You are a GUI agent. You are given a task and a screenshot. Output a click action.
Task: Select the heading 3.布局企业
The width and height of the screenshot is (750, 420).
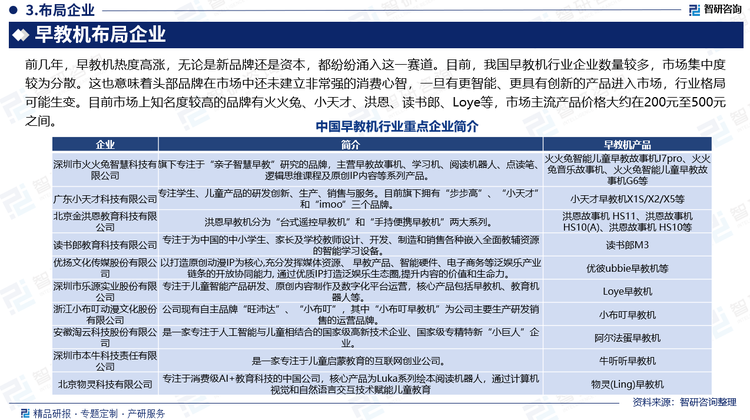60,10
